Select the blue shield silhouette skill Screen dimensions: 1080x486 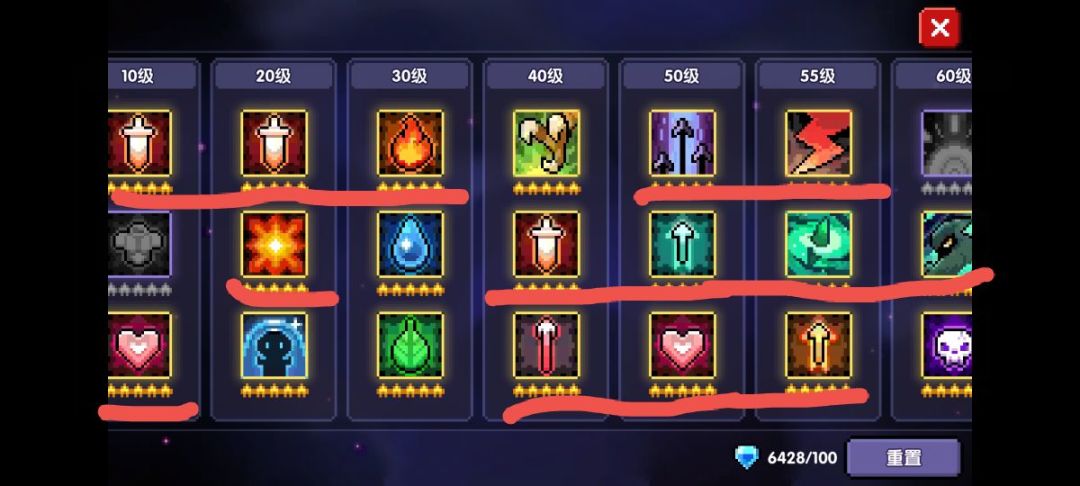click(x=274, y=346)
